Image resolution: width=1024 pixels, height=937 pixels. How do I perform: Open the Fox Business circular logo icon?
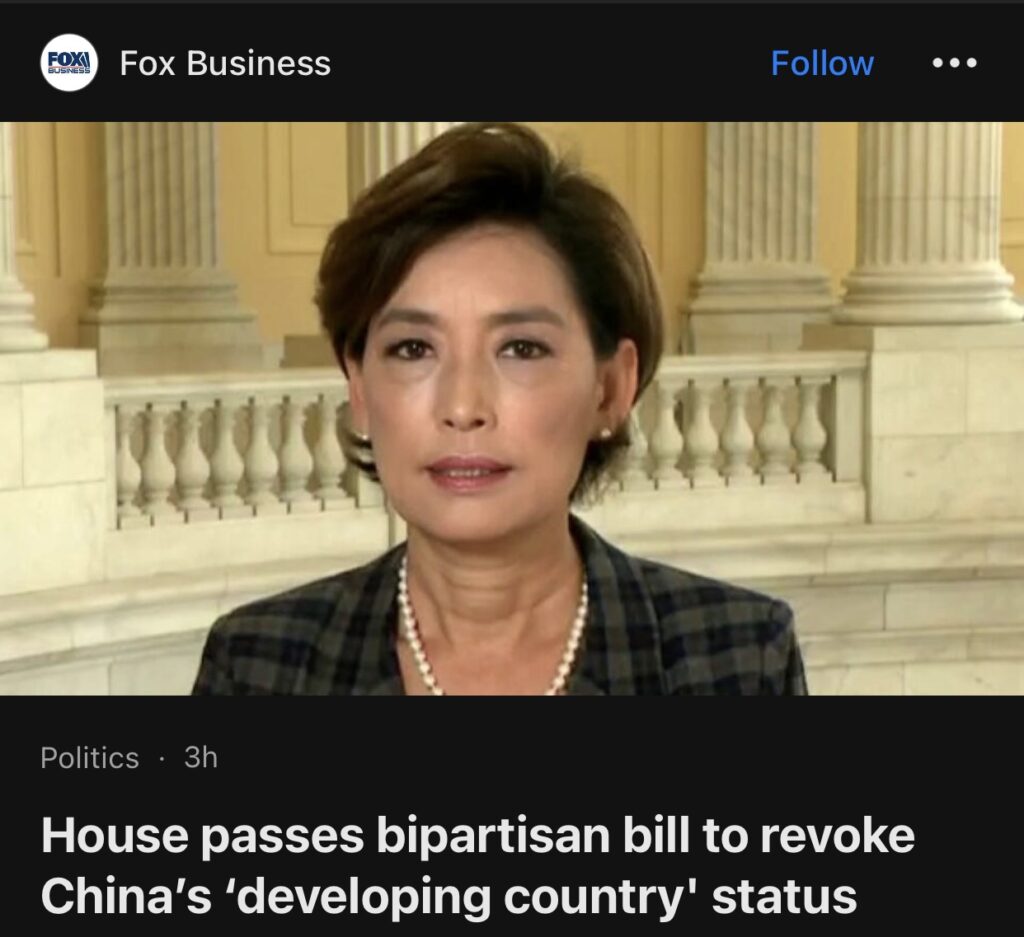click(69, 63)
